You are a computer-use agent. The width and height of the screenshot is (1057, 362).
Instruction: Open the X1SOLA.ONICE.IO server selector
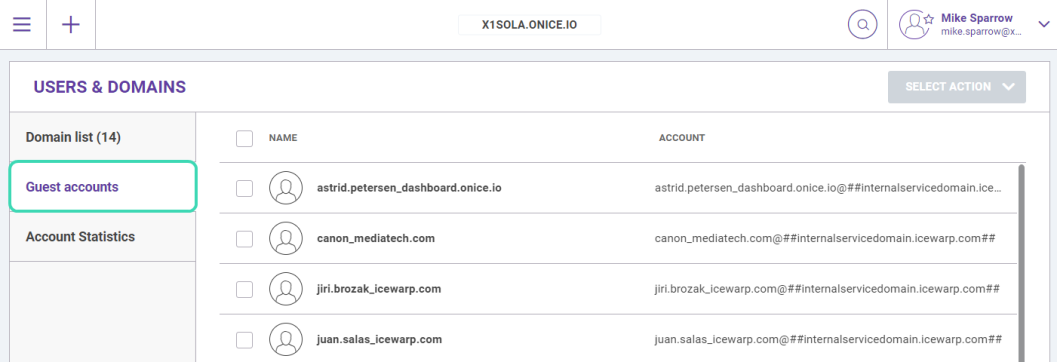pyautogui.click(x=529, y=25)
